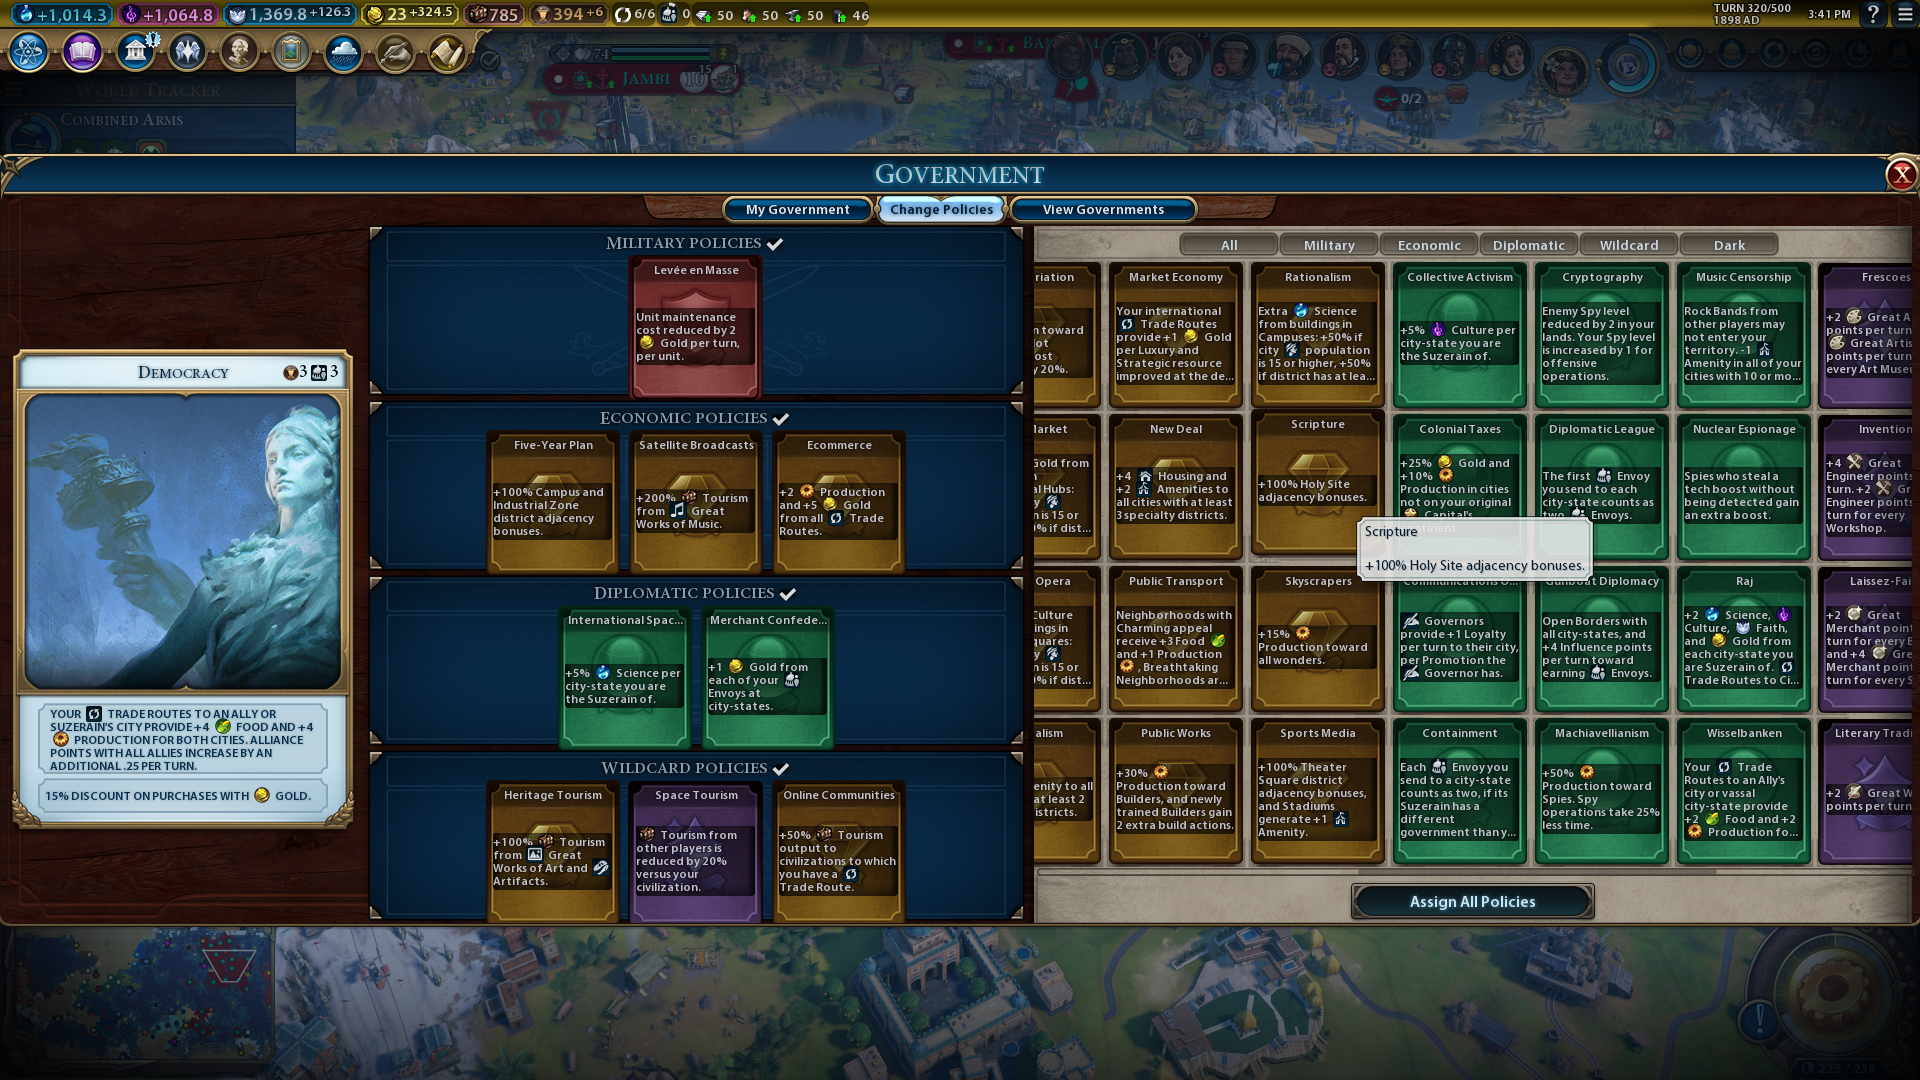Click checkmark beside Economic Policies header
This screenshot has width=1920, height=1080.
pyautogui.click(x=781, y=419)
